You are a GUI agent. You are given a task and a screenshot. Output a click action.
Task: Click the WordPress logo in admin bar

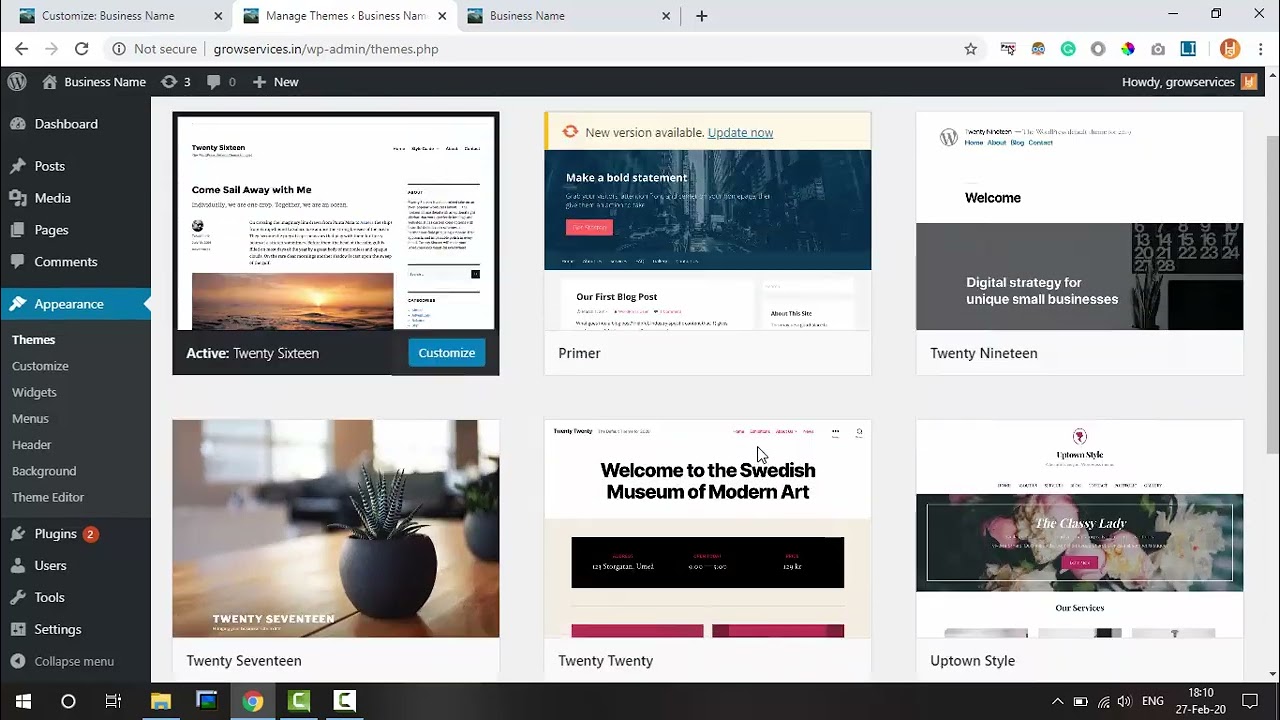click(16, 82)
